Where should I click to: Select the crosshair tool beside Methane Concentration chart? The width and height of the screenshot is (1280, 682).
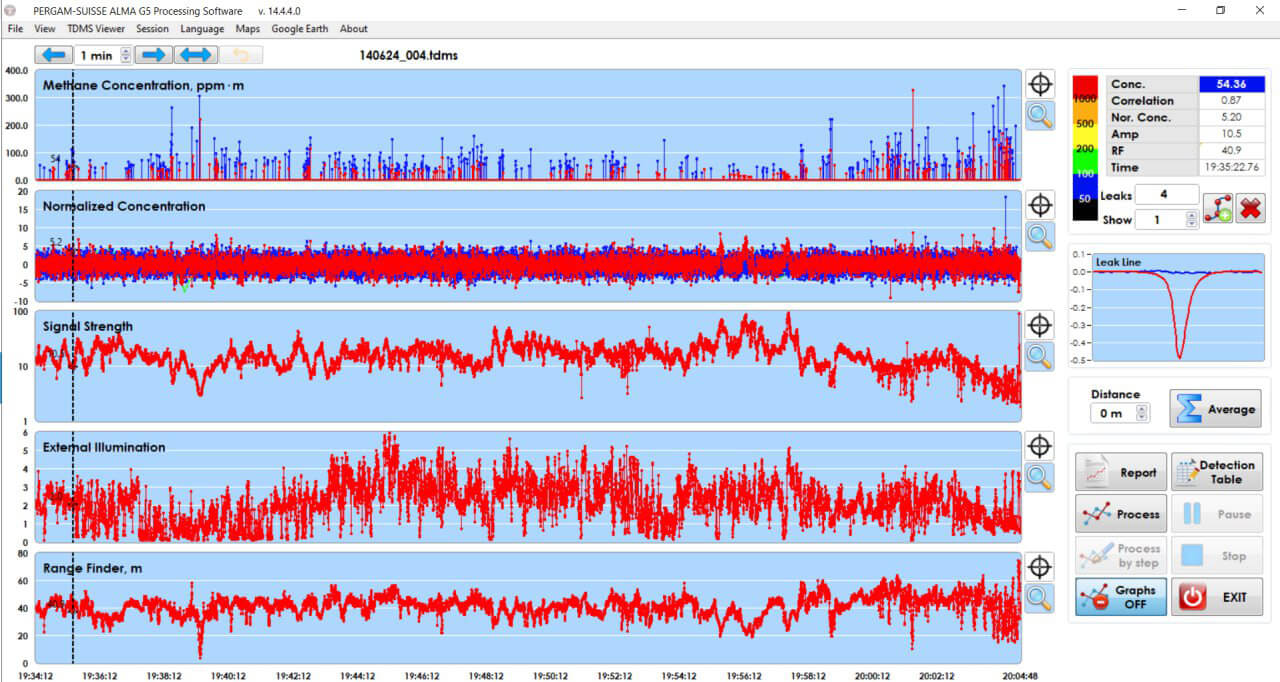pos(1040,83)
